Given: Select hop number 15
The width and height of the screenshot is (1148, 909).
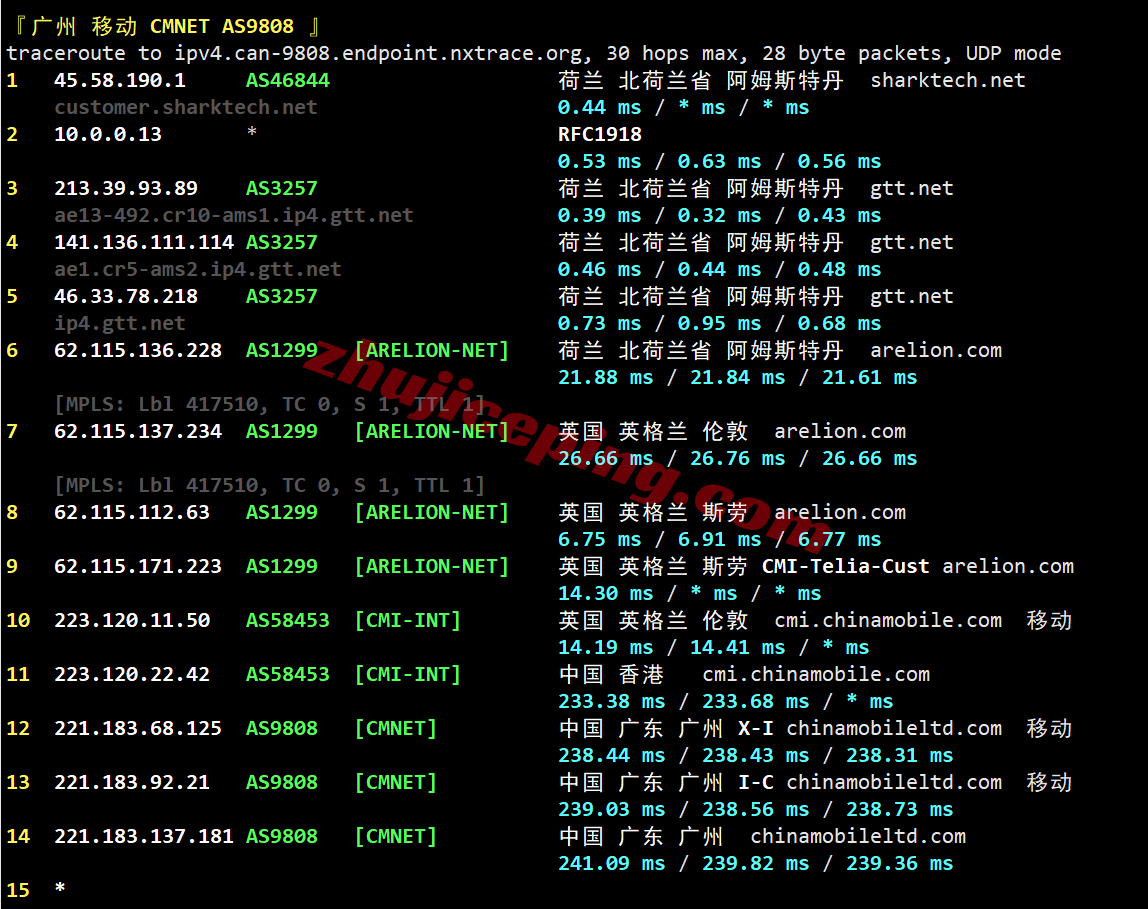Looking at the screenshot, I should 18,891.
